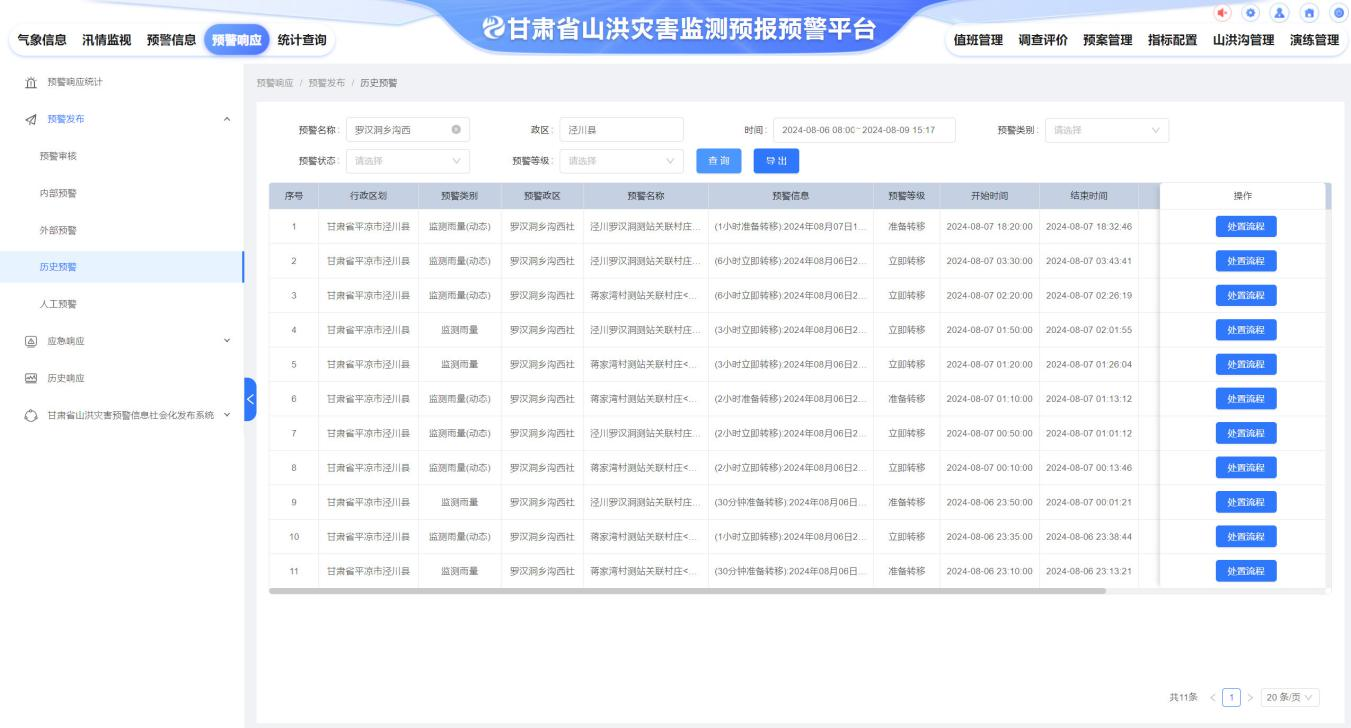Collapse the sidebar with the blue arrow handle
The height and width of the screenshot is (728, 1351).
250,399
